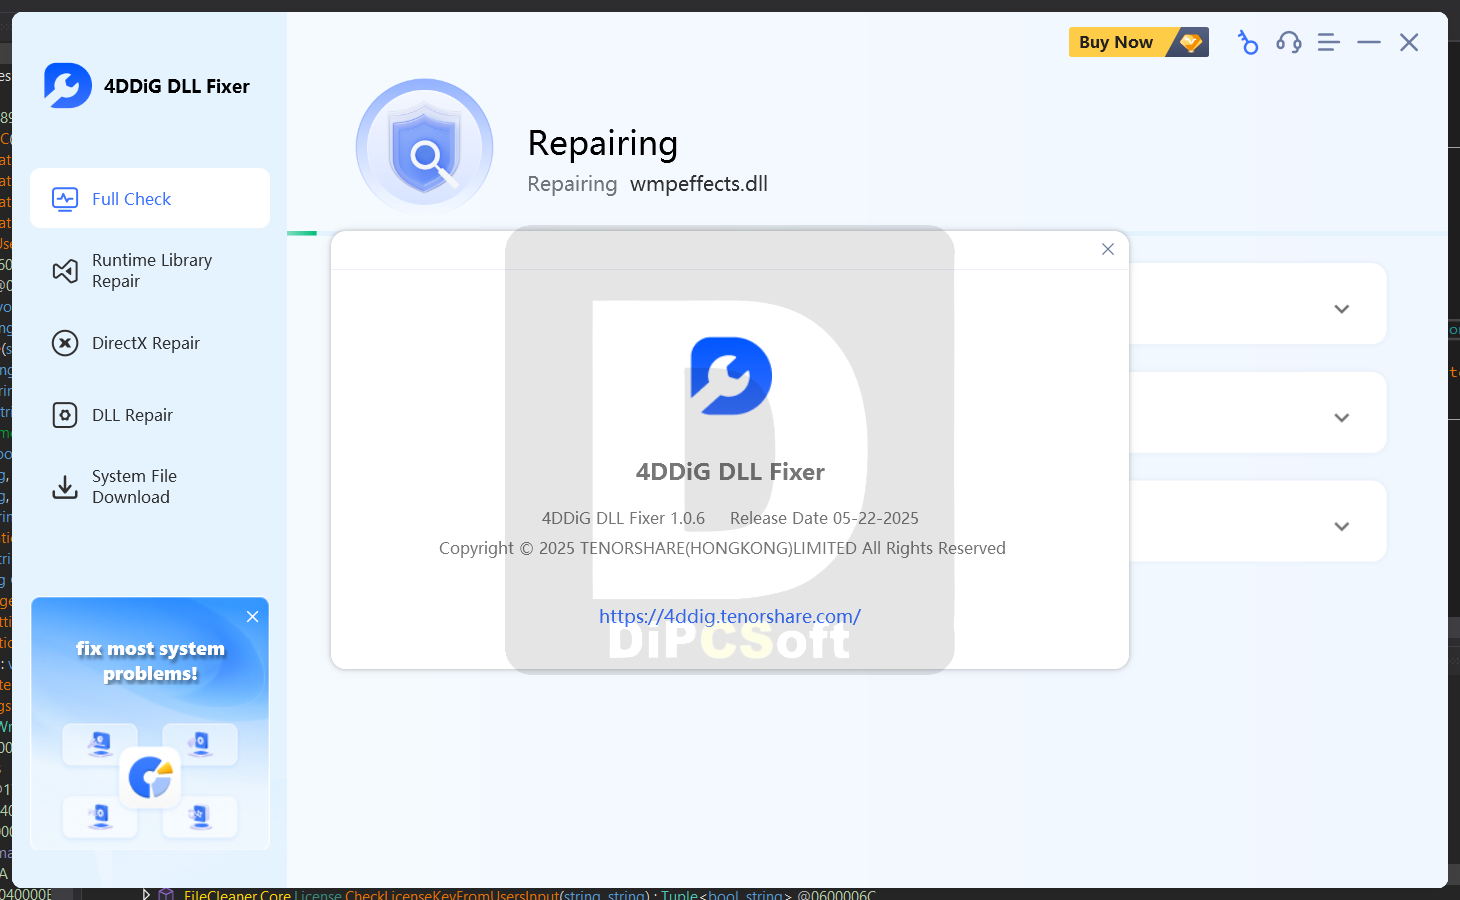Dismiss the fix most system problems ad
The height and width of the screenshot is (900, 1460).
(253, 617)
